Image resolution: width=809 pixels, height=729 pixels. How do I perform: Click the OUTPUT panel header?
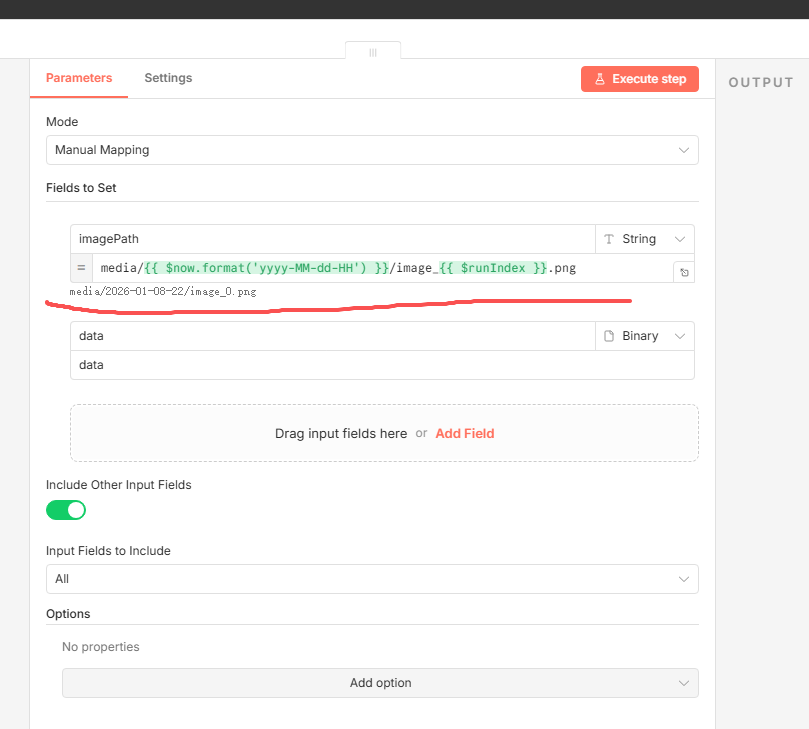click(760, 83)
